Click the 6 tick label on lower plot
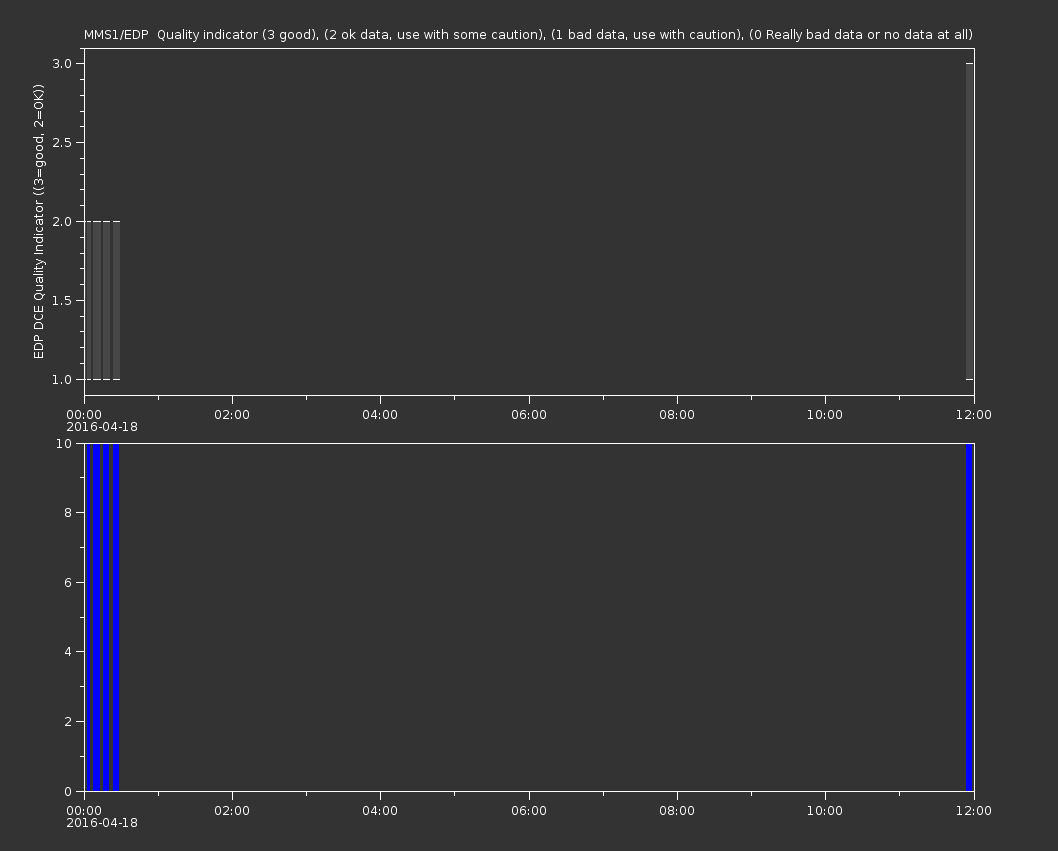Screen dimensions: 1058x851 point(68,582)
